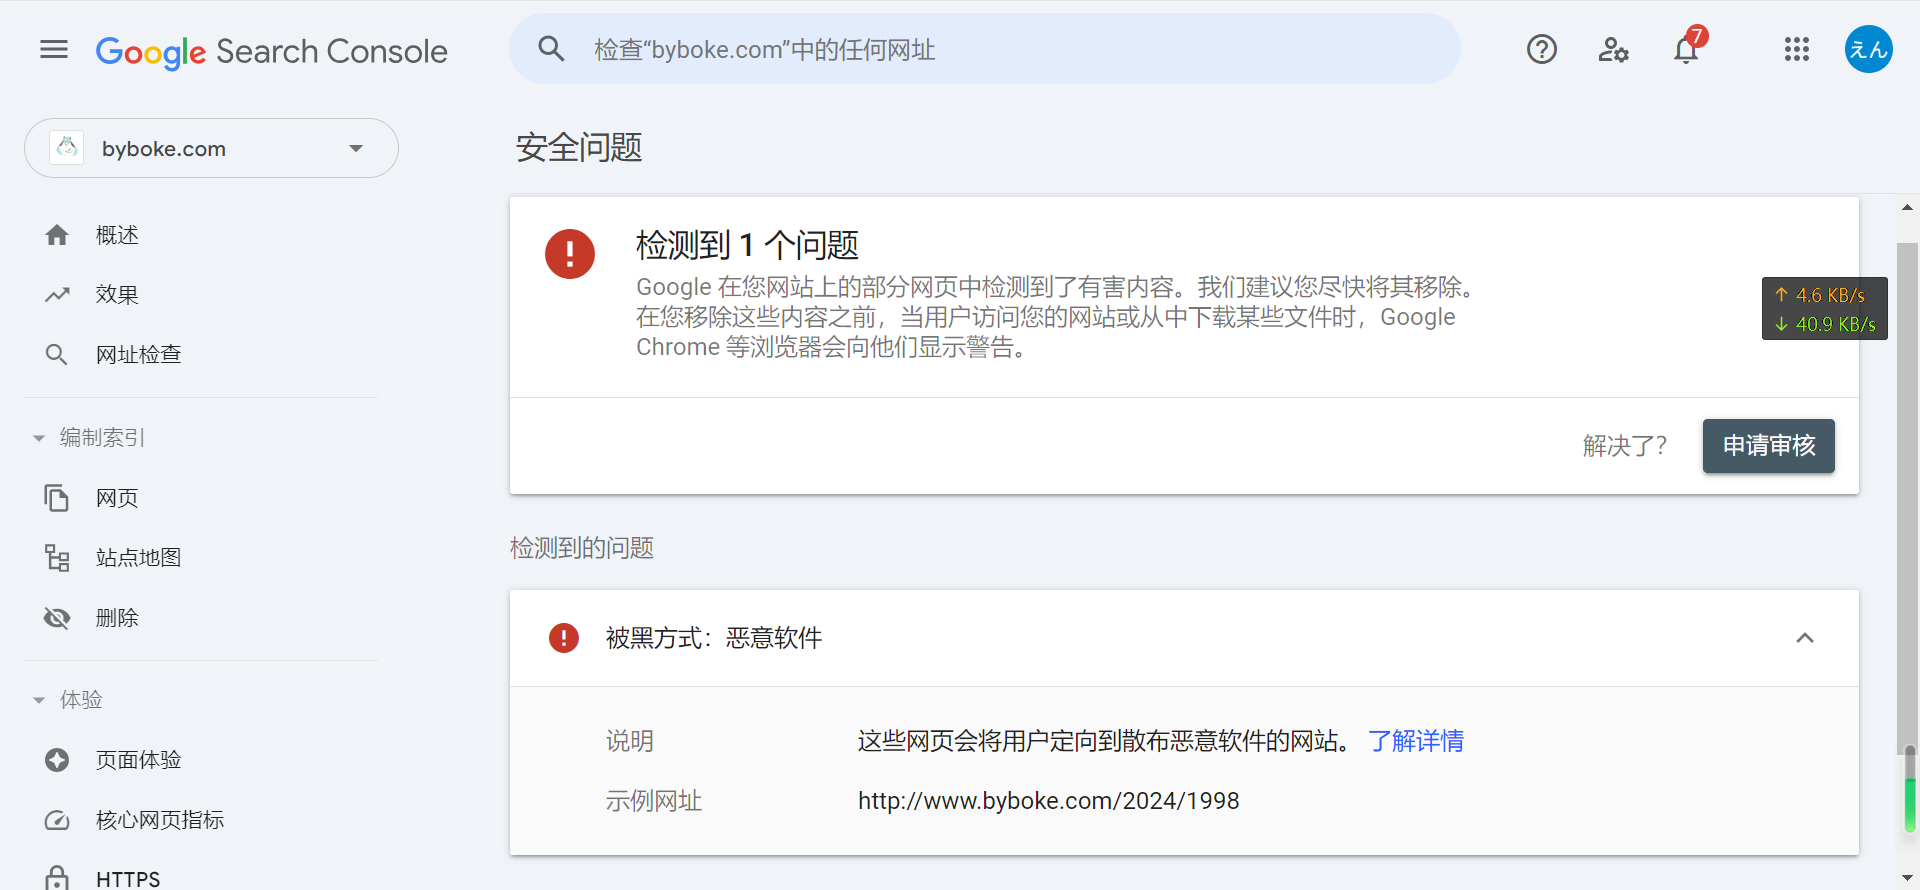The height and width of the screenshot is (890, 1920).
Task: Click the plus-circle icon beside 页面体验
Action: point(57,760)
